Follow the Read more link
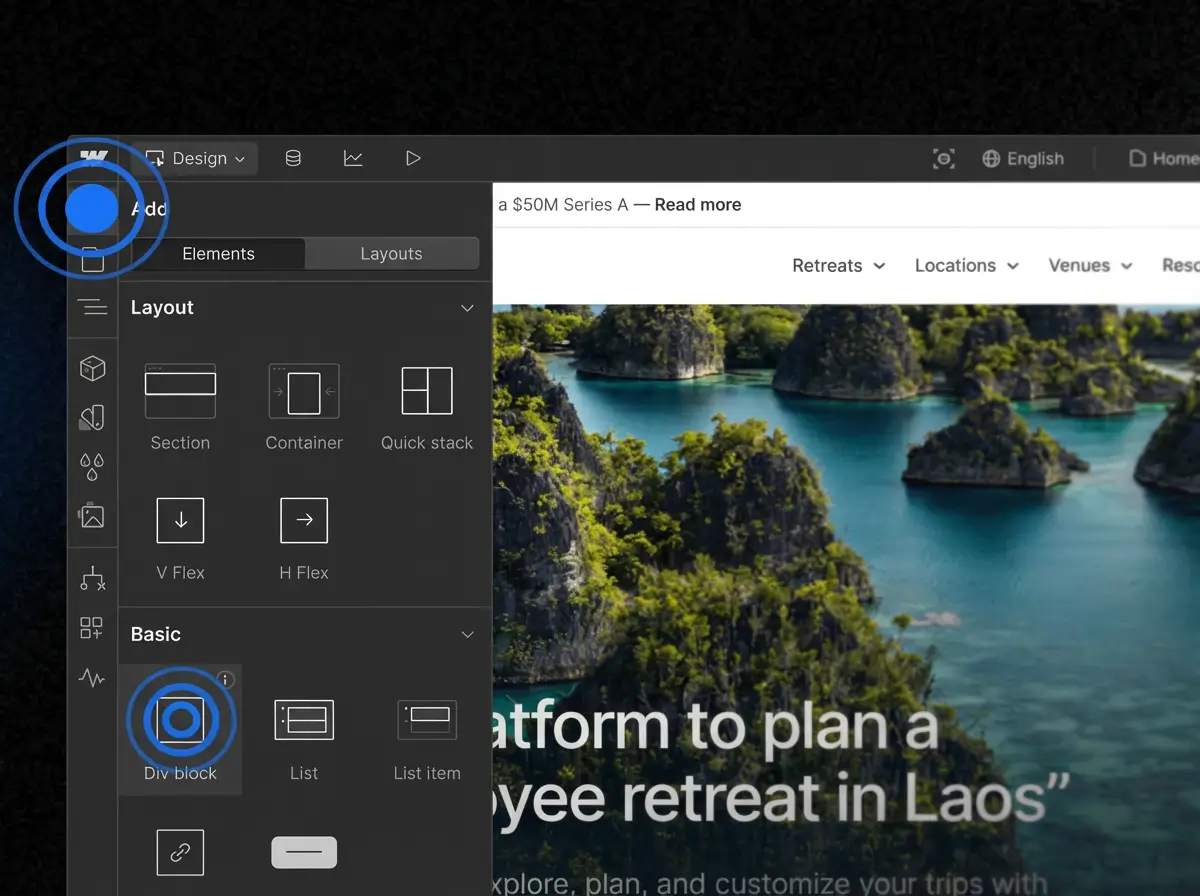 tap(698, 205)
